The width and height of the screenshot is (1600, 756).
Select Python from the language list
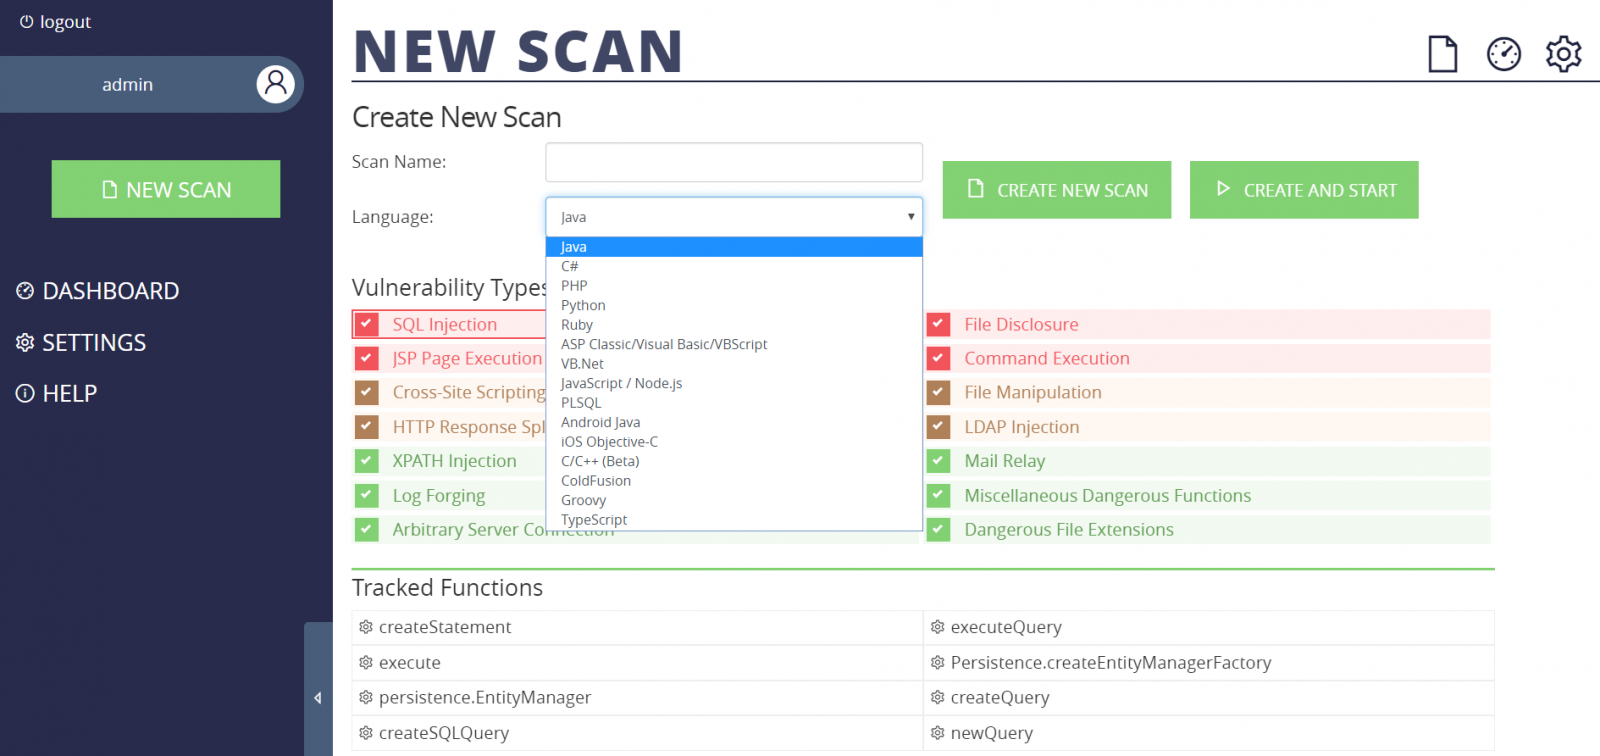coord(583,305)
